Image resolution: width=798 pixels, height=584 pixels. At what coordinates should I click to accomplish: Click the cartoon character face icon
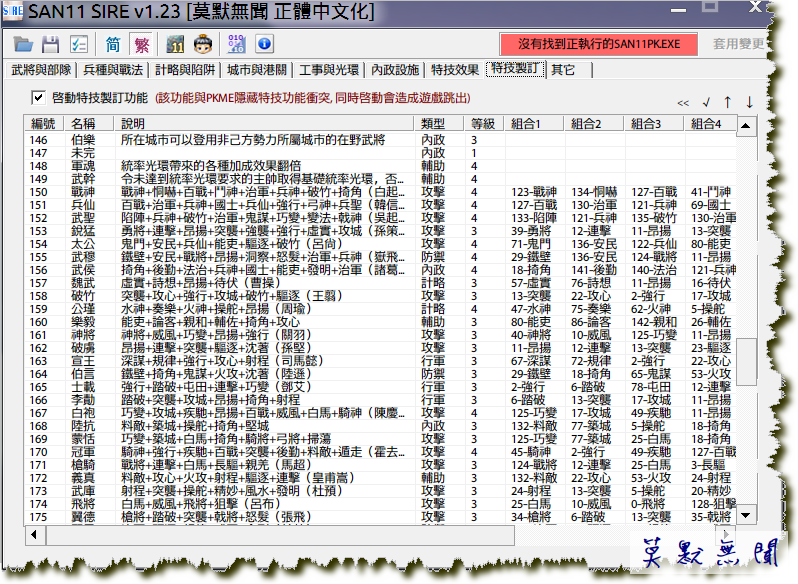(x=203, y=44)
